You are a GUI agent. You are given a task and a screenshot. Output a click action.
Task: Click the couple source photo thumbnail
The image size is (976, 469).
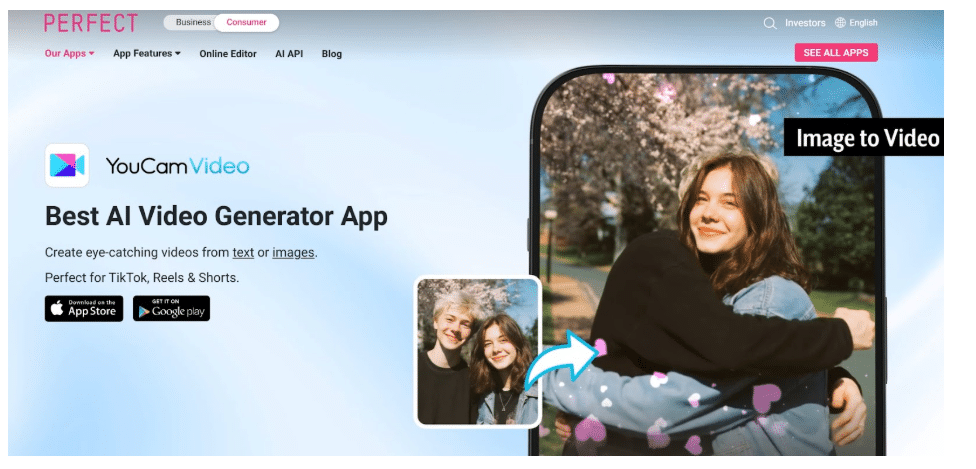(x=477, y=352)
